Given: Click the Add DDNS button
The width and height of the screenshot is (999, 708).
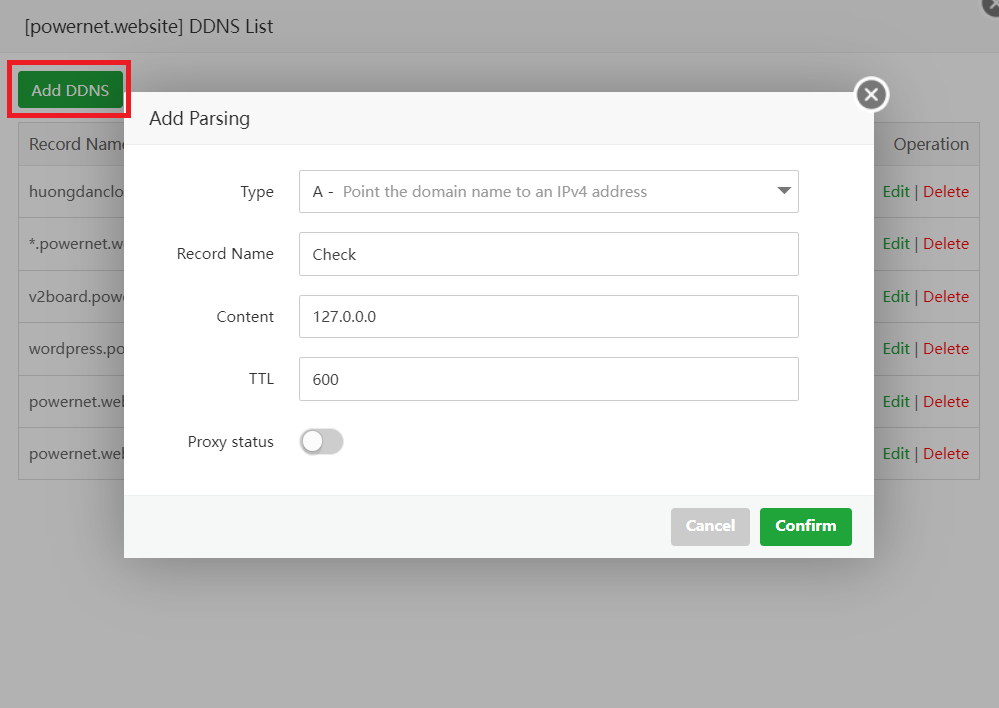Looking at the screenshot, I should (70, 90).
